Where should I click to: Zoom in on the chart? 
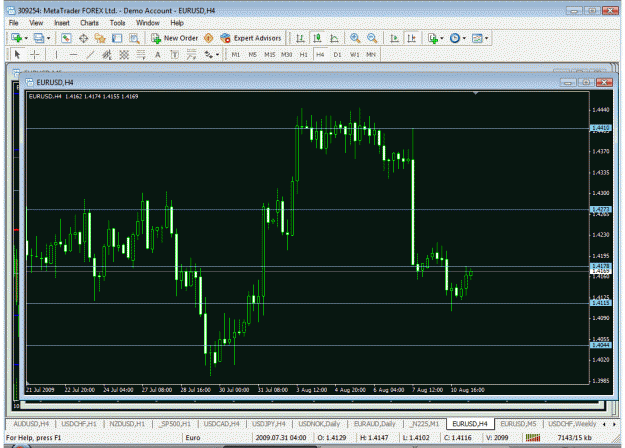point(355,38)
